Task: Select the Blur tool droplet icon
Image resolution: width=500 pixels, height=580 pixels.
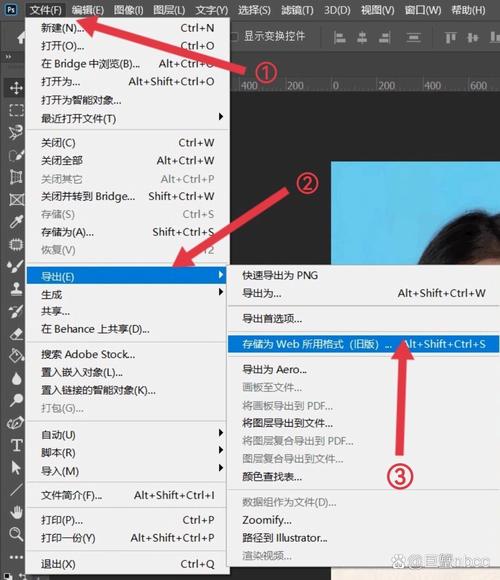Action: 16,378
